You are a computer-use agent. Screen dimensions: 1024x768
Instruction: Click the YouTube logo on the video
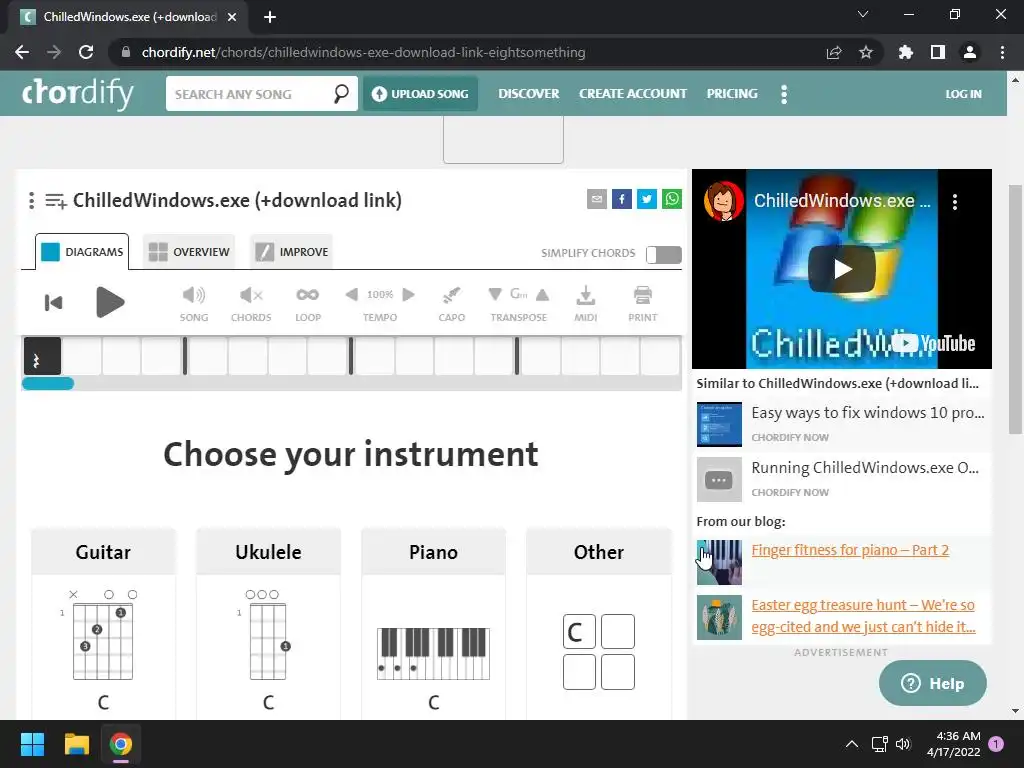coord(933,343)
